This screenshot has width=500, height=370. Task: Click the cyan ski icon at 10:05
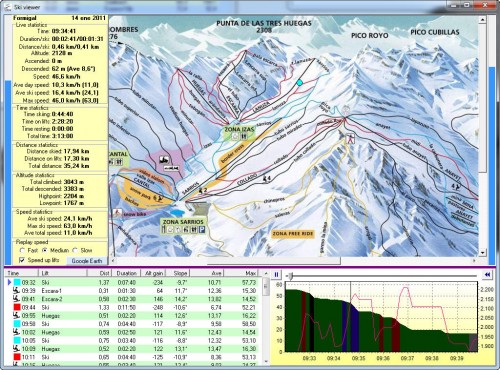point(17,340)
